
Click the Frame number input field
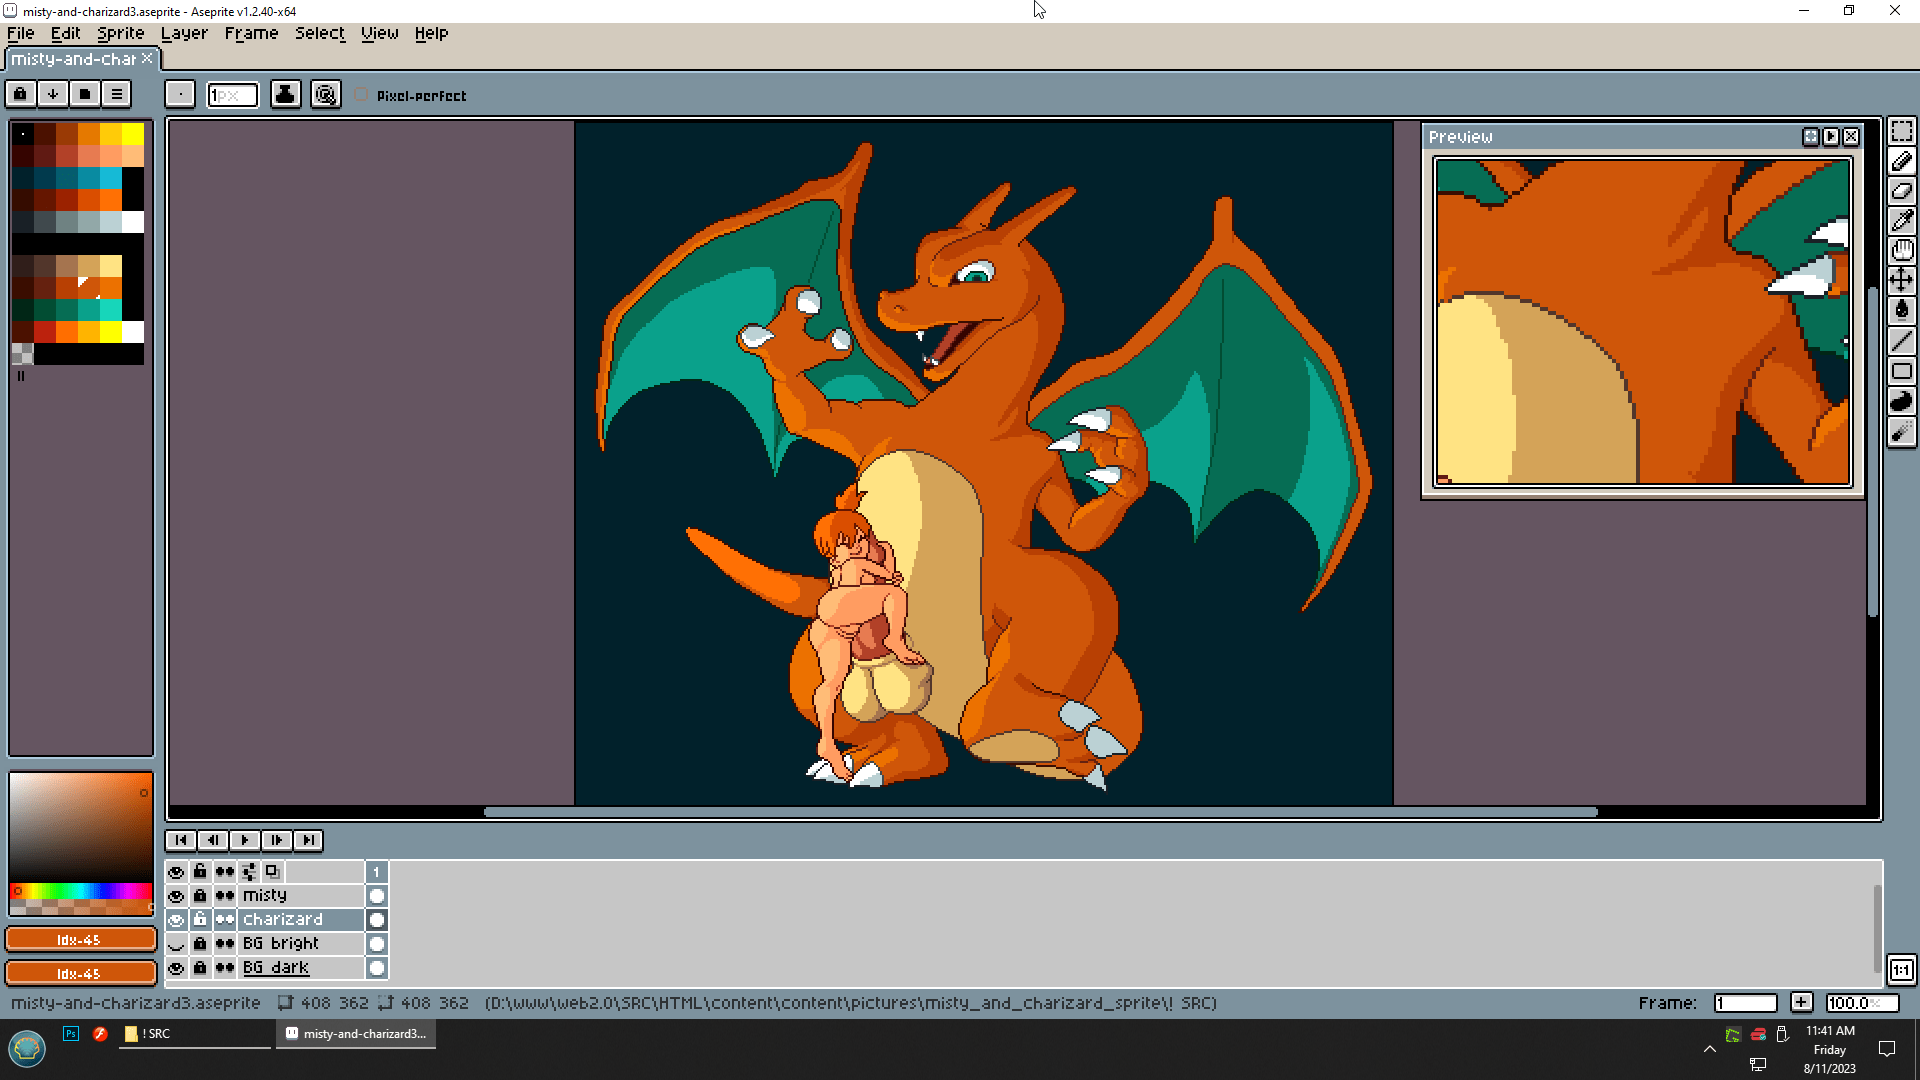pos(1745,1003)
